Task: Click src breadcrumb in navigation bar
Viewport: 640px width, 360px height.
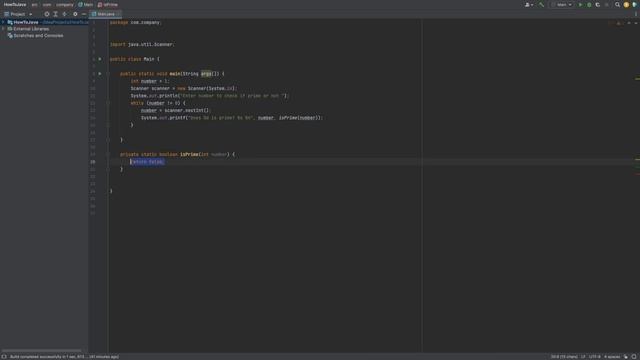Action: point(35,5)
